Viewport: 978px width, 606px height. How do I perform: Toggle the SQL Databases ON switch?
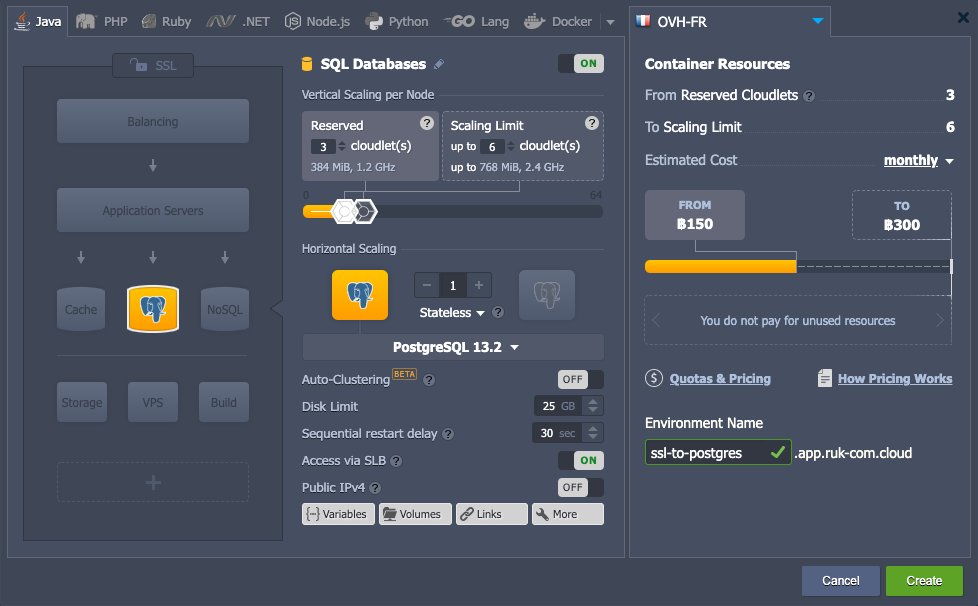pyautogui.click(x=581, y=64)
